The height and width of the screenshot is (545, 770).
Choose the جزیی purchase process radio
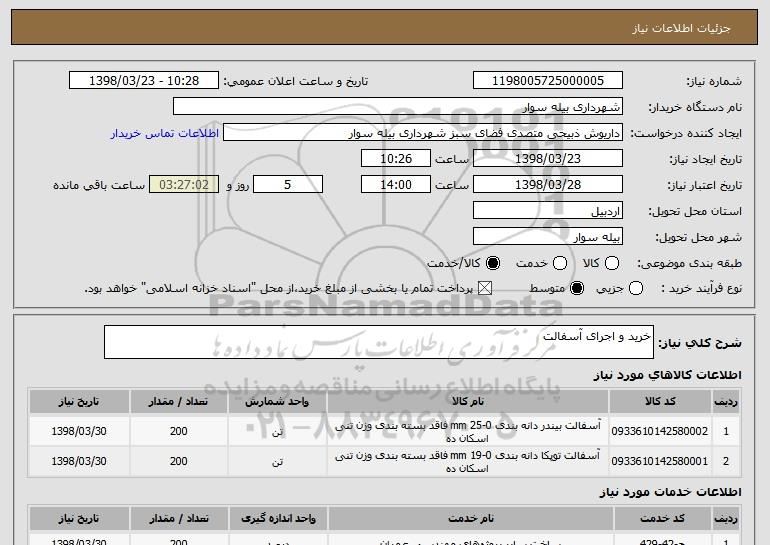click(635, 288)
